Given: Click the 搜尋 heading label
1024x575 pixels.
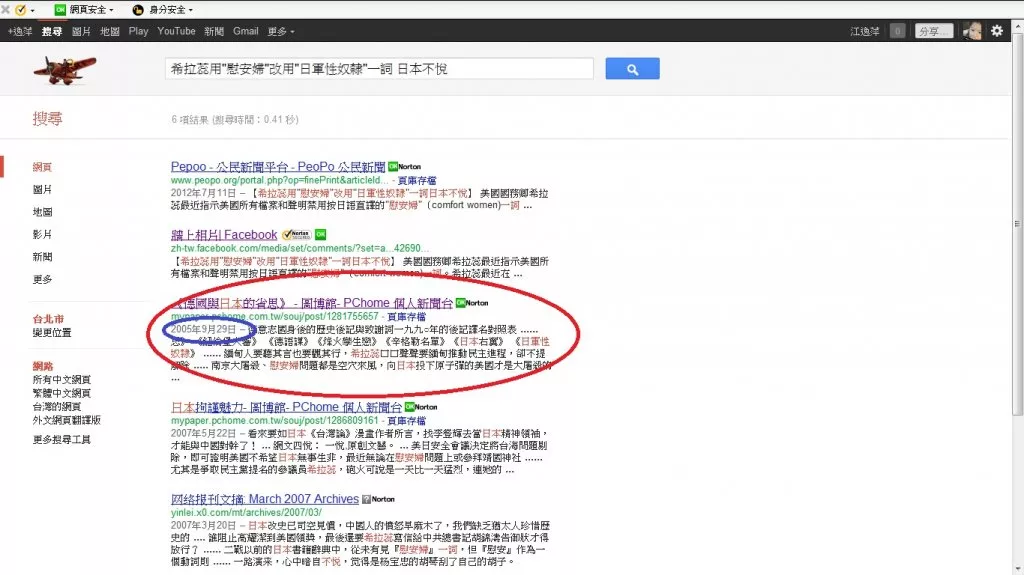Looking at the screenshot, I should click(48, 118).
